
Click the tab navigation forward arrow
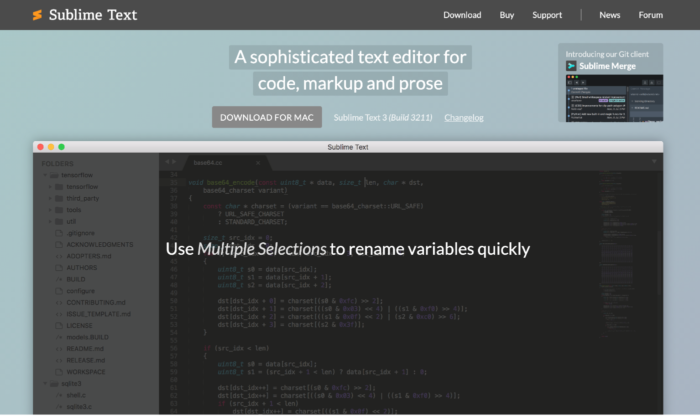pyautogui.click(x=174, y=162)
